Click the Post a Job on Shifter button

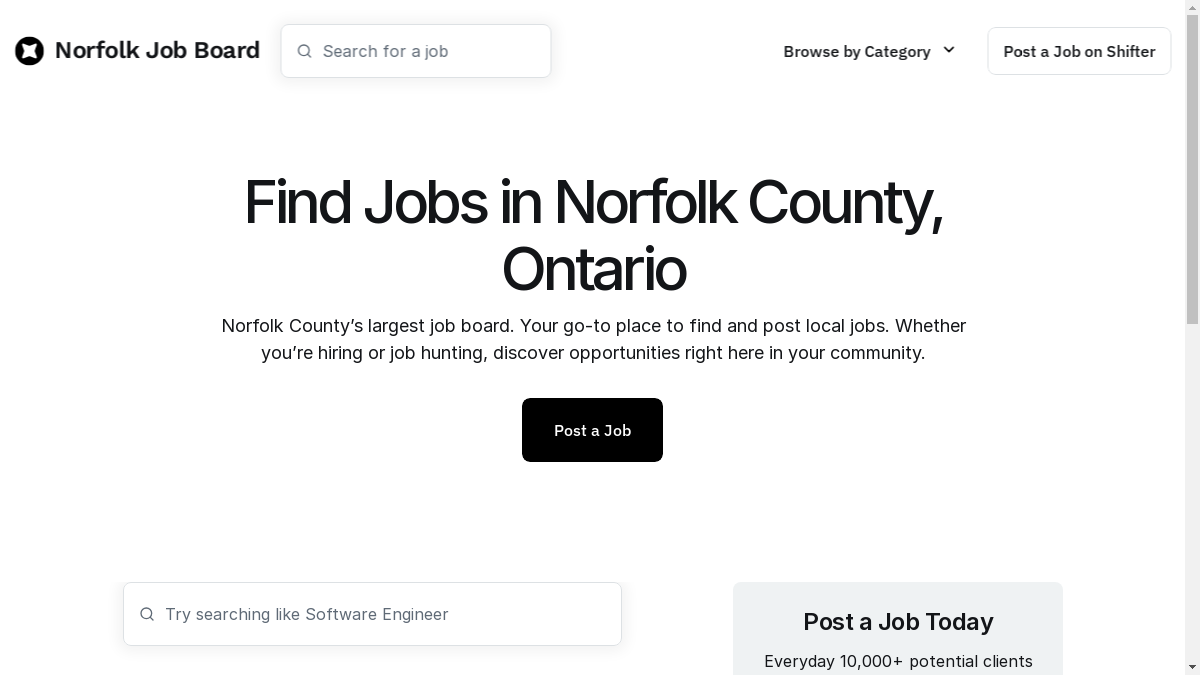1079,51
